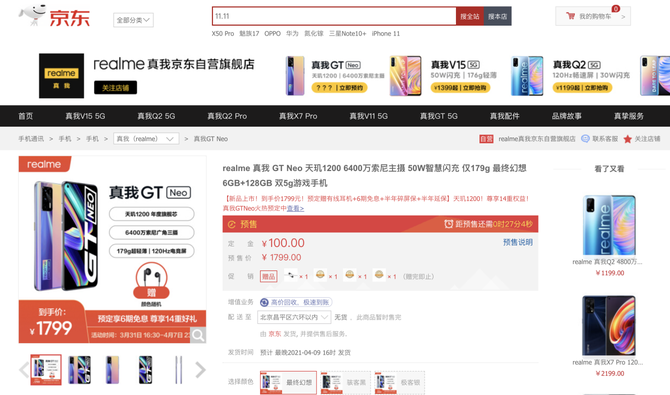
Task: Open the 真我GT 5G nav item
Action: 438,116
